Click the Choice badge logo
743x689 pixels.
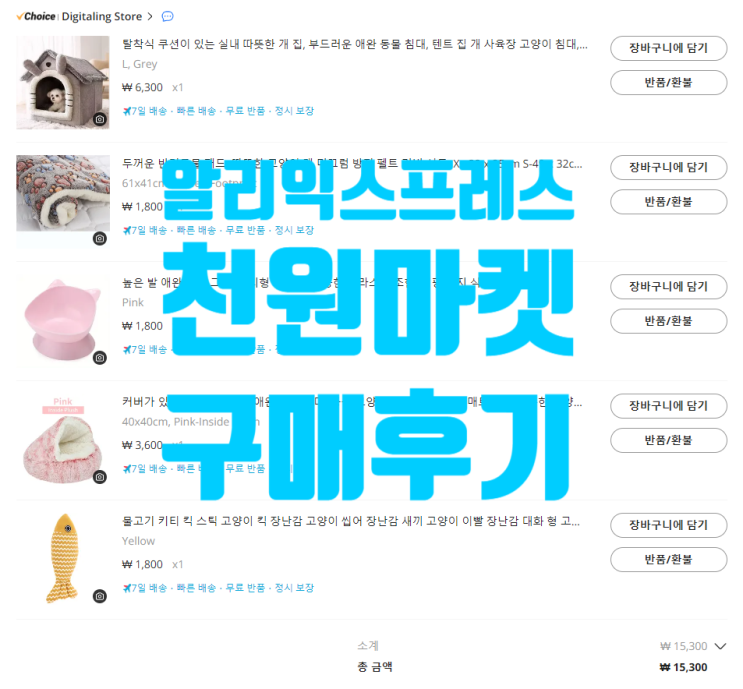pyautogui.click(x=36, y=17)
